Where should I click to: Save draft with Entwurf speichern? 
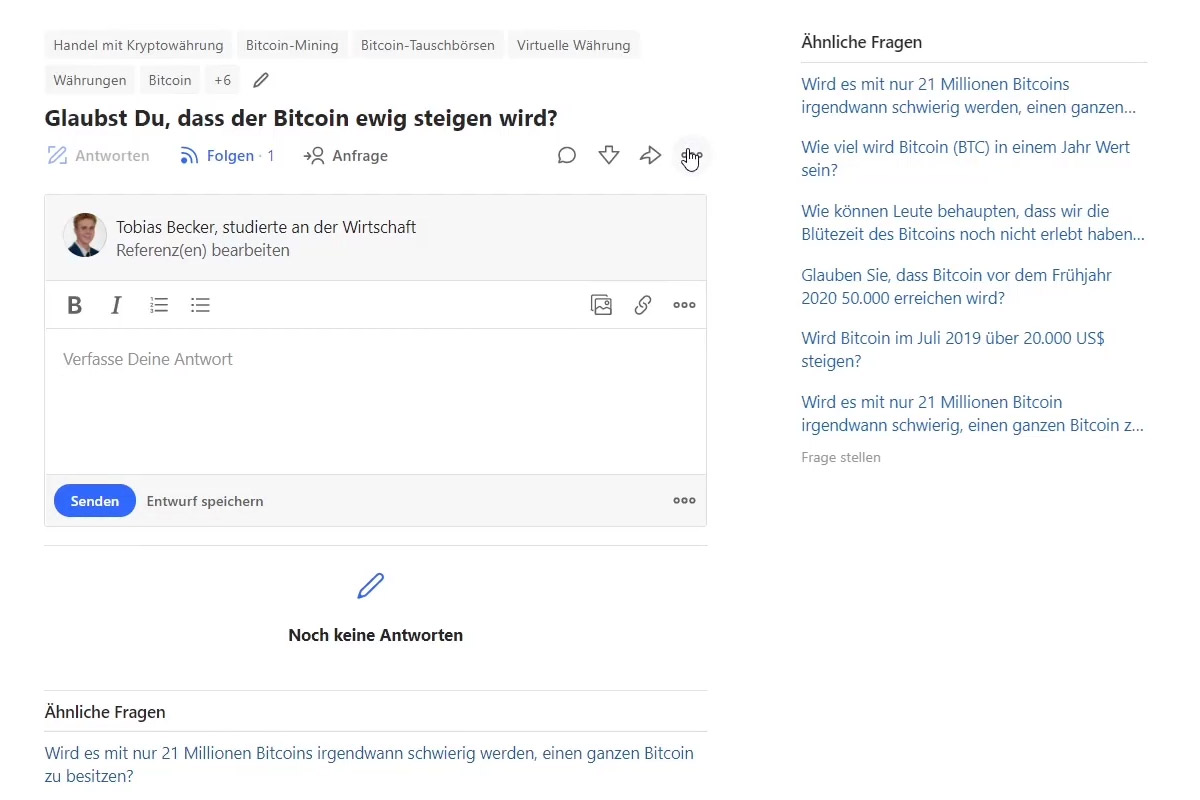tap(205, 501)
